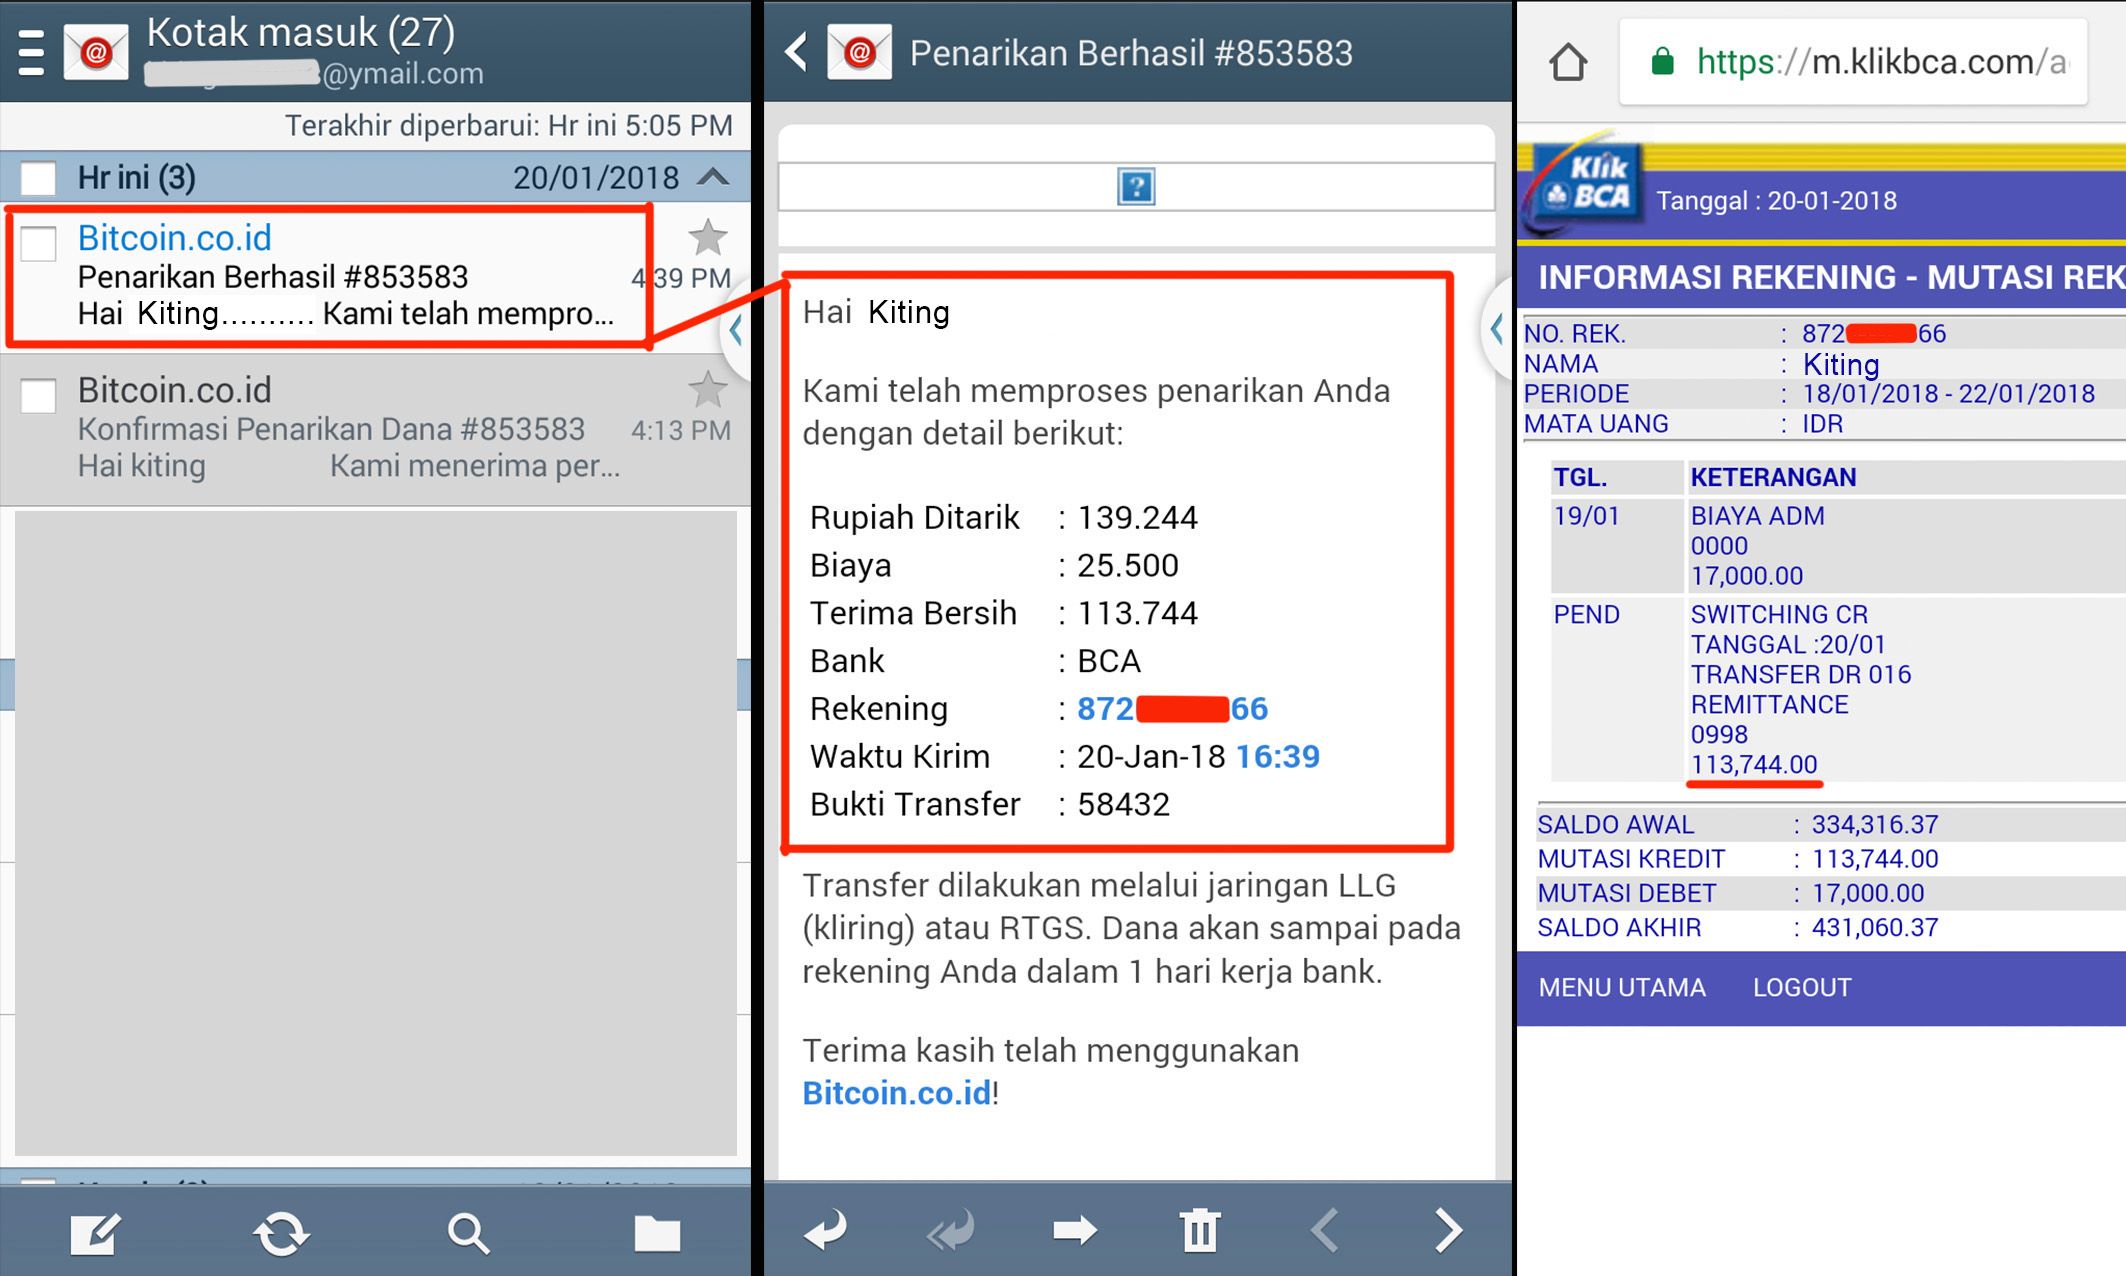
Task: Tap MENU UTAMA on KlikBCA page
Action: [1622, 988]
